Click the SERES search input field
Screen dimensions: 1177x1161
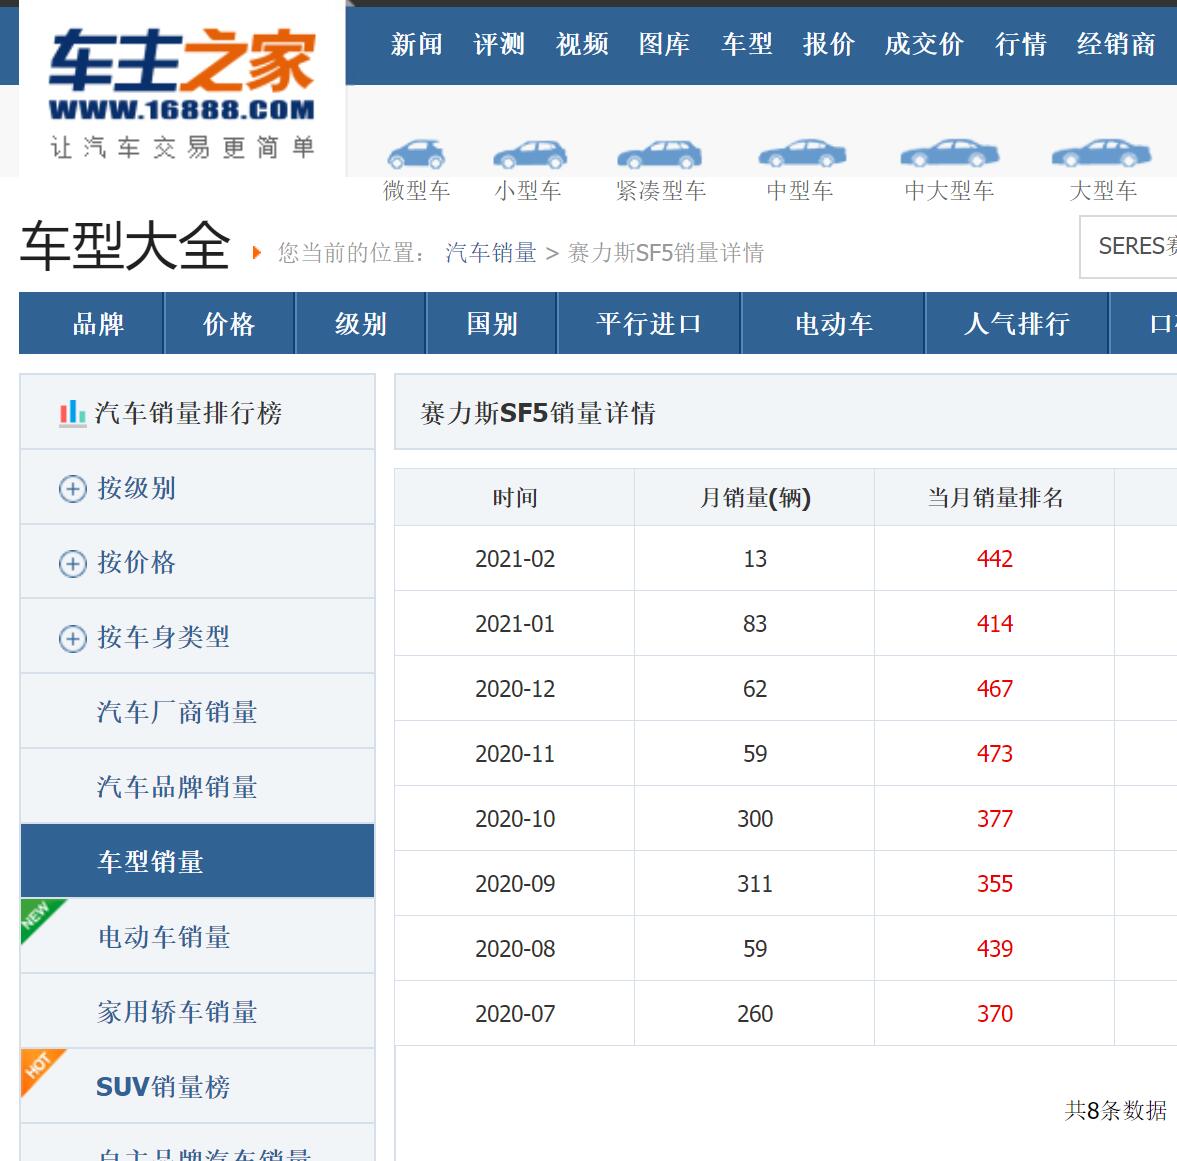pos(1128,247)
